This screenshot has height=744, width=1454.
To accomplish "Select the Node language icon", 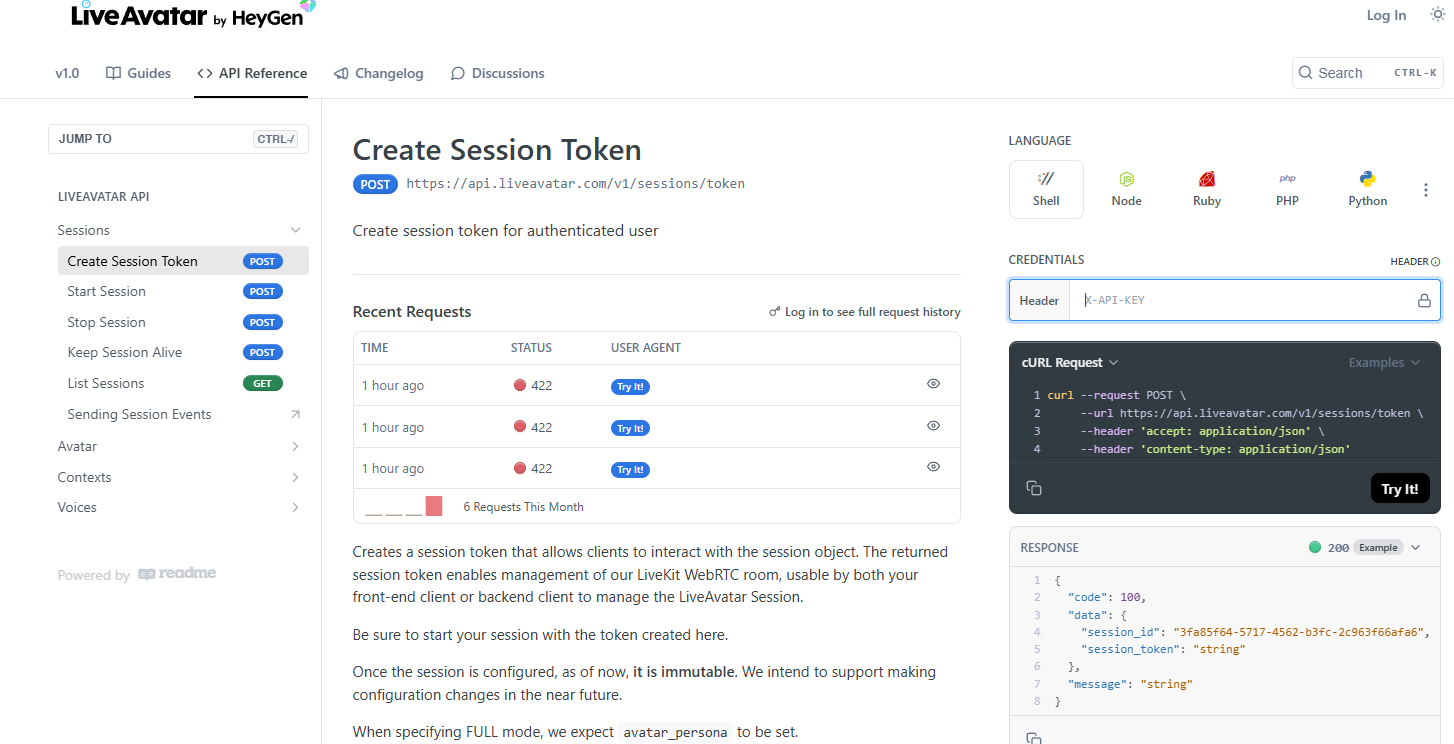I will 1126,189.
